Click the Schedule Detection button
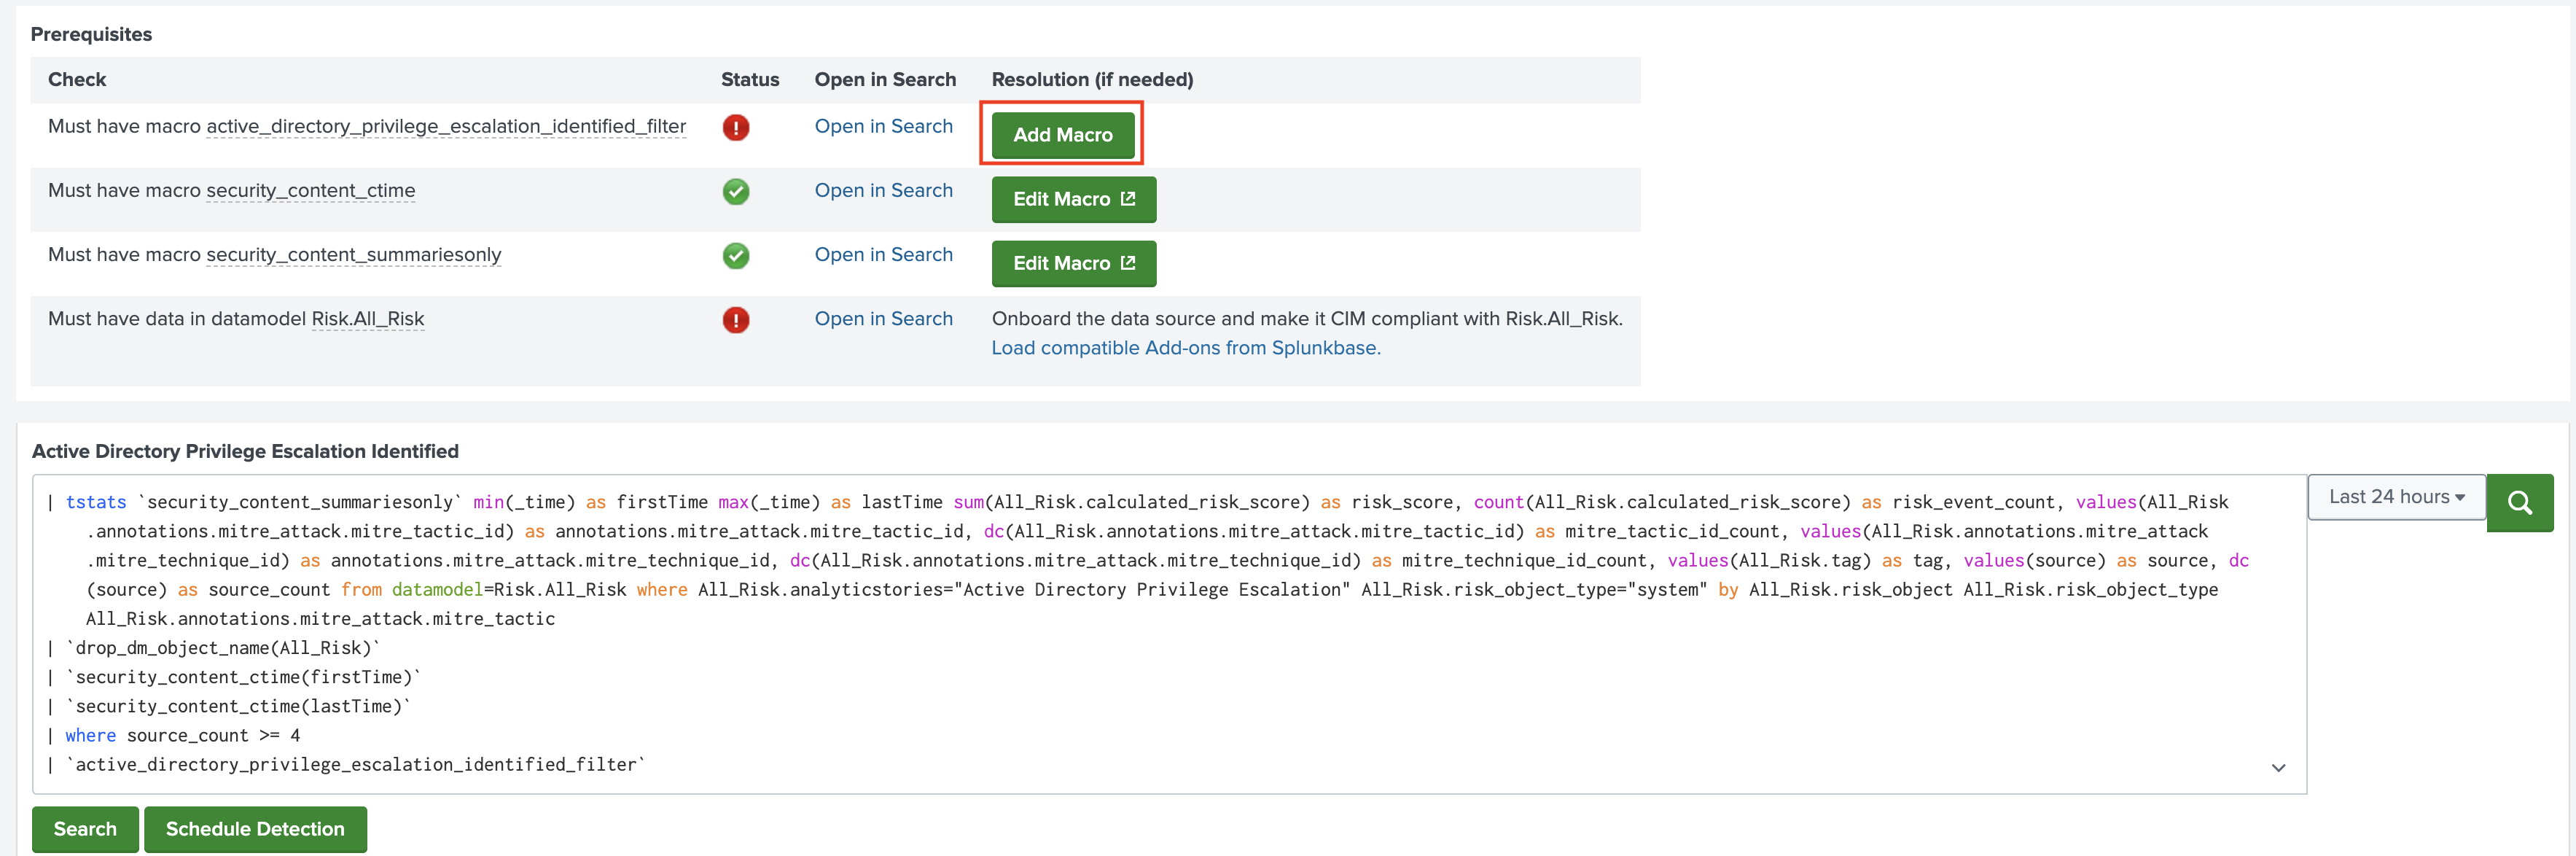 point(255,829)
